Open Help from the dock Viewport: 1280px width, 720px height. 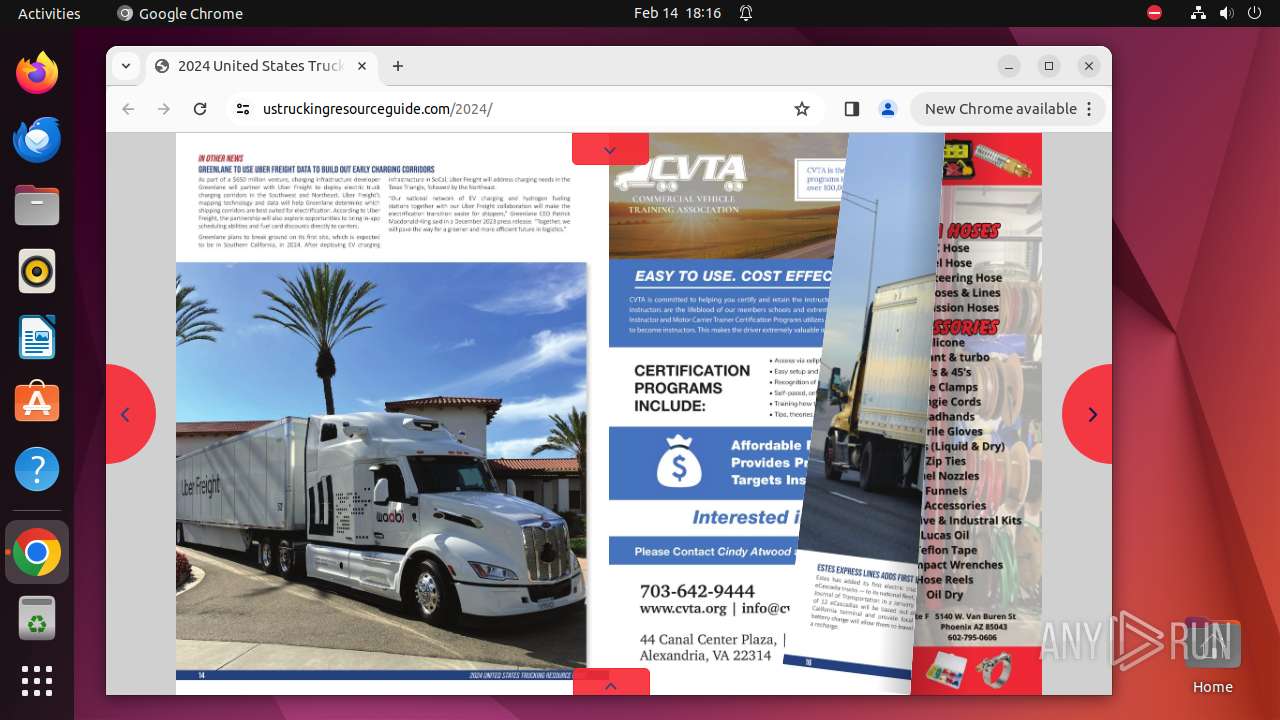point(37,469)
